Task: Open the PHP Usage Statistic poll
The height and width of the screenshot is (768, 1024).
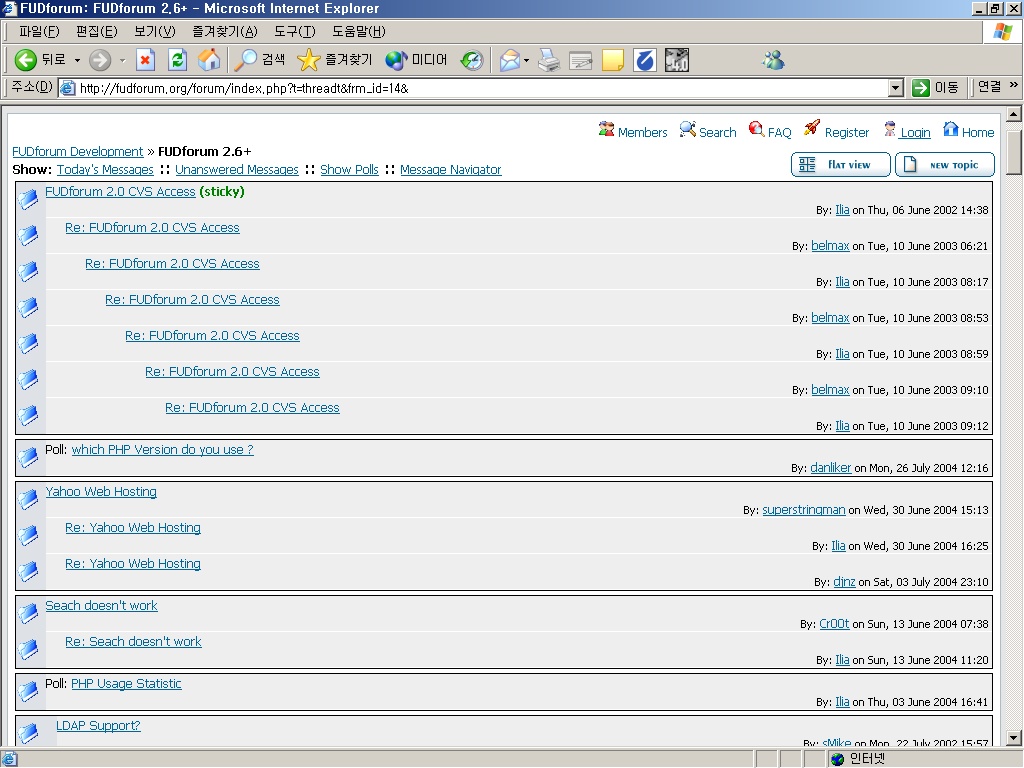Action: [x=126, y=683]
